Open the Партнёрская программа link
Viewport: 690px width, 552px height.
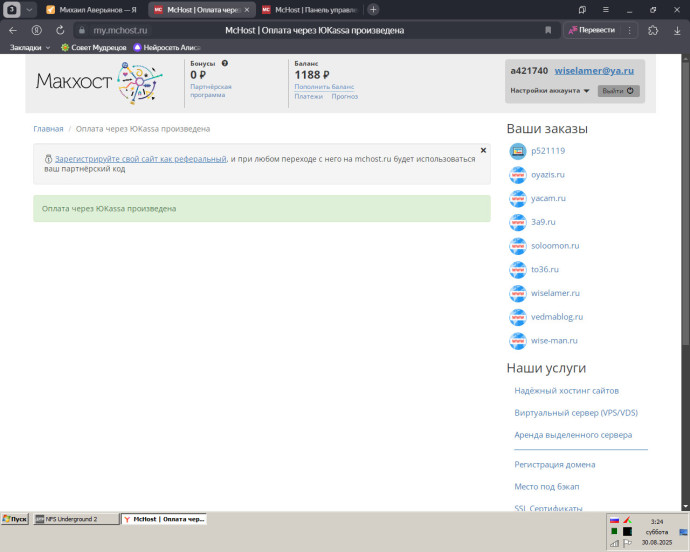click(x=211, y=91)
